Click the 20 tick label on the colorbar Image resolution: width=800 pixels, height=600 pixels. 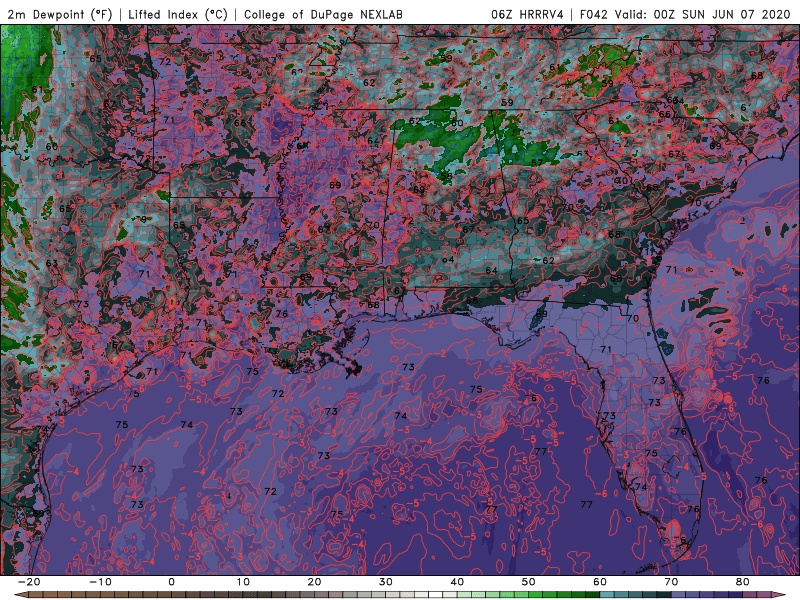coord(314,582)
